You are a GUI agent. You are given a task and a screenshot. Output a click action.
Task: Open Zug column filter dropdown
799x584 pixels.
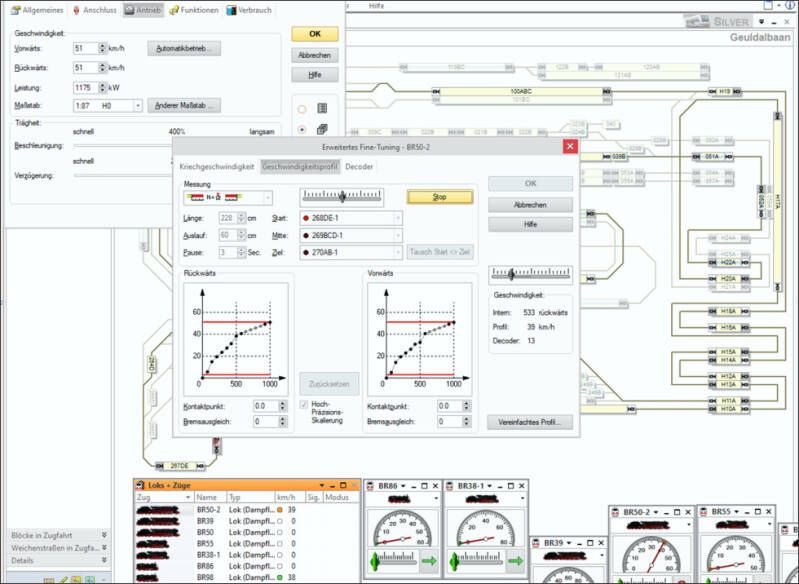188,497
